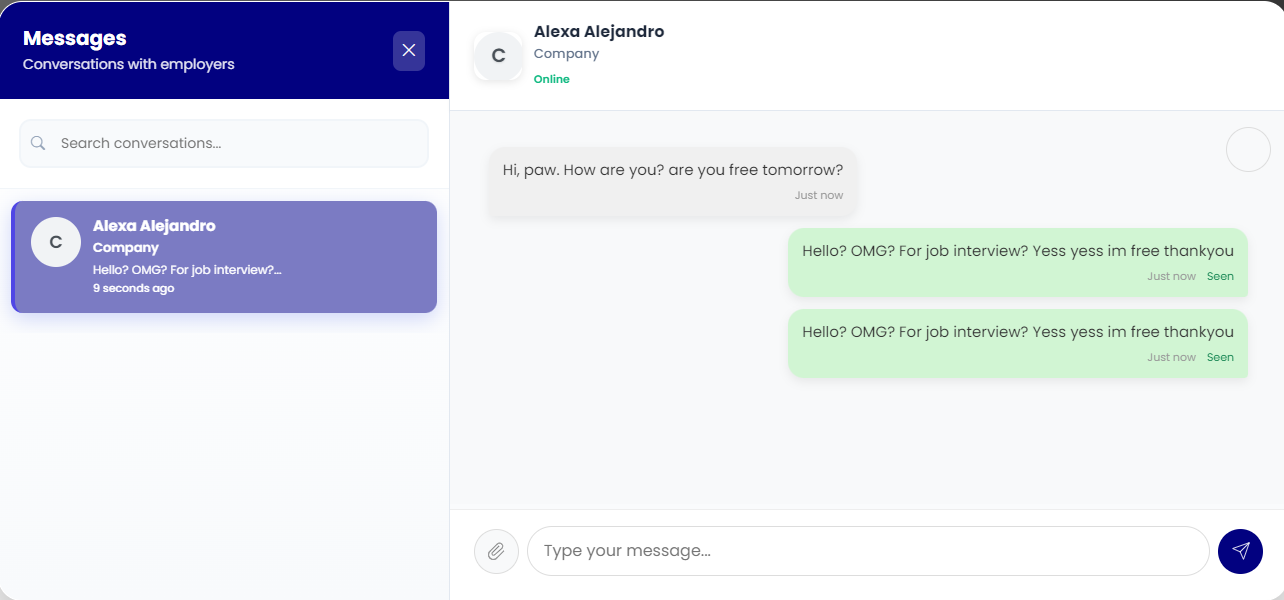This screenshot has width=1284, height=600.
Task: Click the paperclip attachment icon
Action: click(496, 551)
